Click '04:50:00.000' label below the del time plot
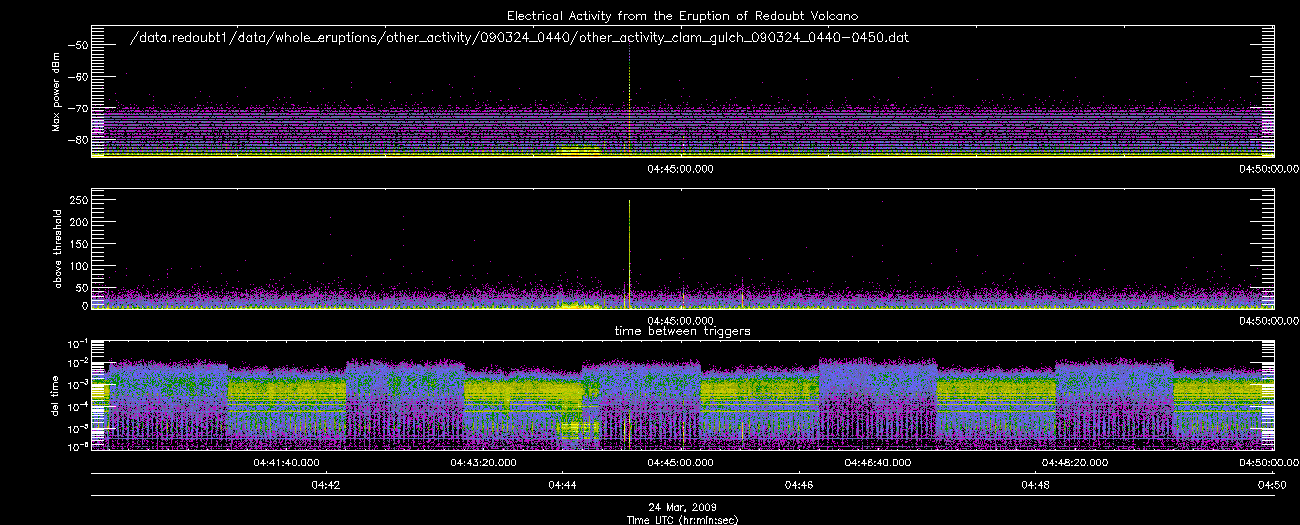The image size is (1300, 525). (x=1271, y=463)
